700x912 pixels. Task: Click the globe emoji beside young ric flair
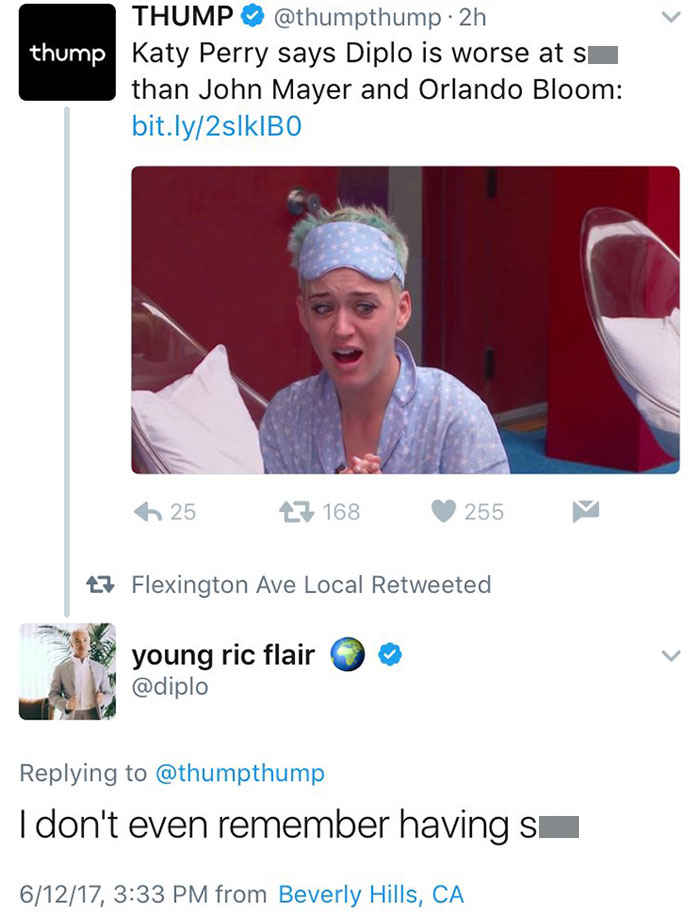(x=348, y=655)
